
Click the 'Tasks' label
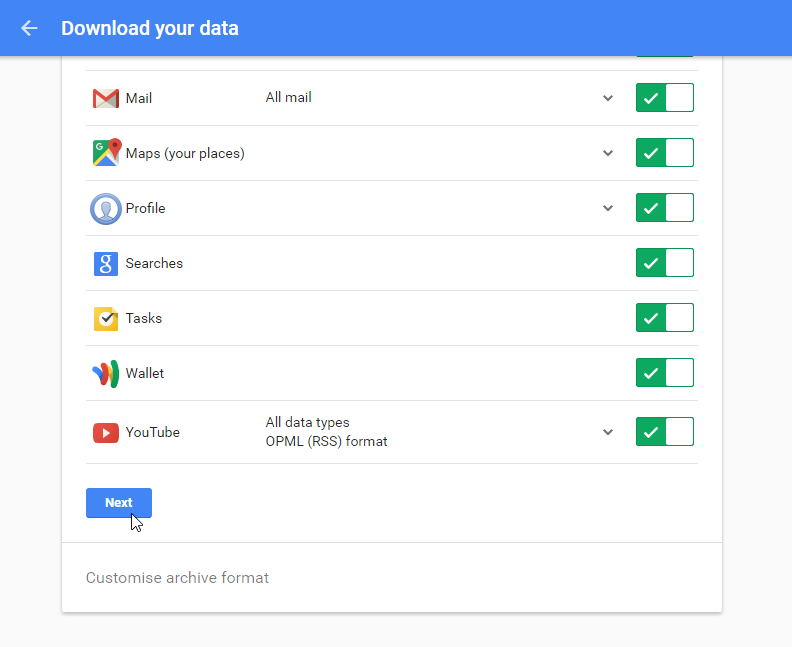[x=143, y=318]
